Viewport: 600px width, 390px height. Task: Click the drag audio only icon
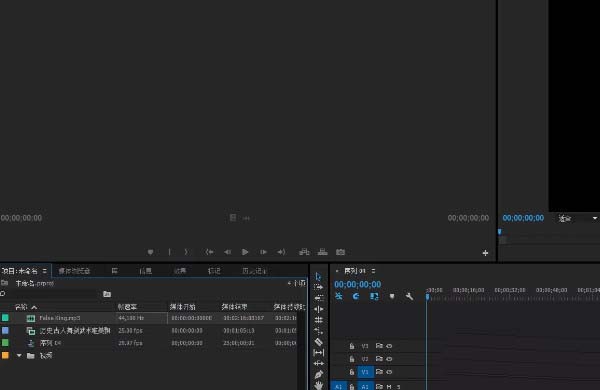click(x=246, y=219)
